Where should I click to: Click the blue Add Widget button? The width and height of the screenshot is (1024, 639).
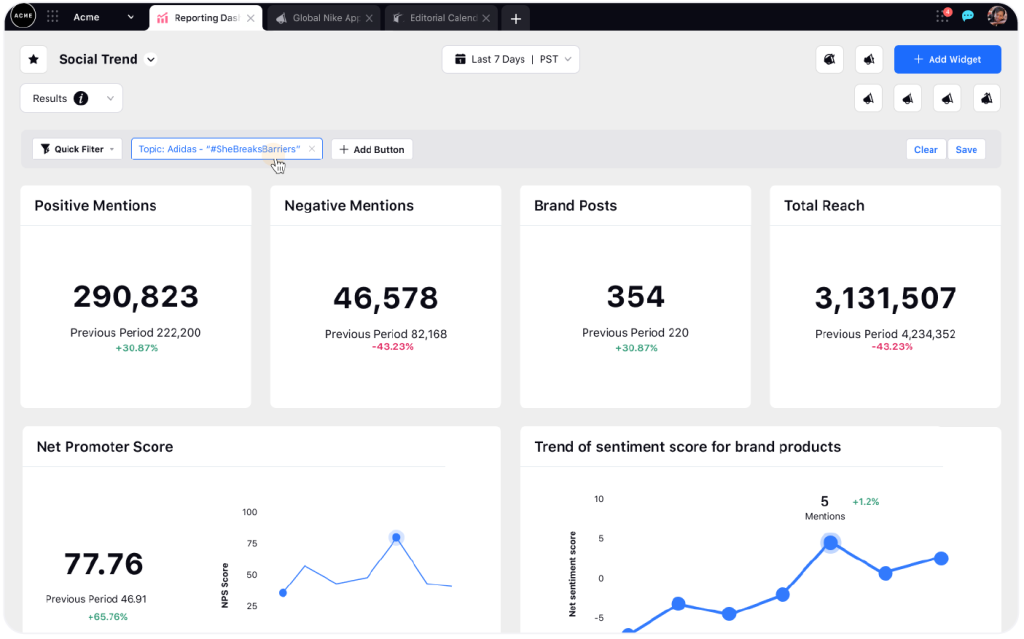tap(946, 60)
